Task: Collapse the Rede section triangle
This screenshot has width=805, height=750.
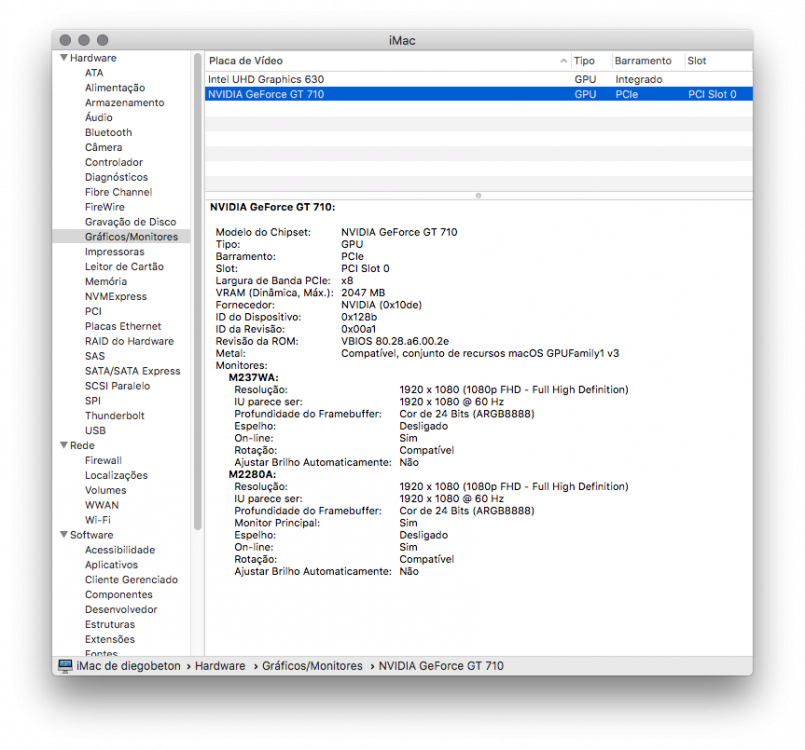Action: (x=64, y=445)
